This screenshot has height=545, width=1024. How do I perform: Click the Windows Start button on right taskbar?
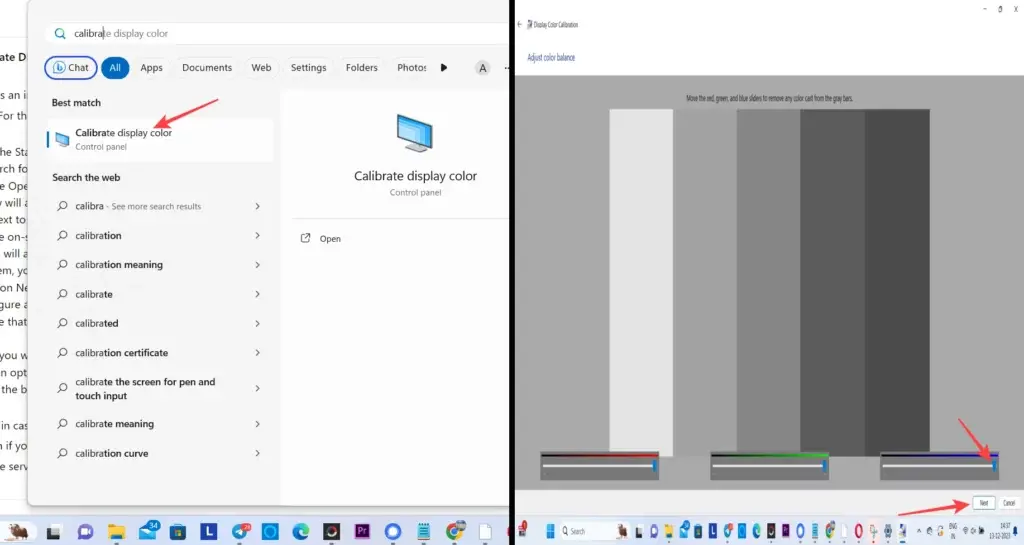coord(550,531)
